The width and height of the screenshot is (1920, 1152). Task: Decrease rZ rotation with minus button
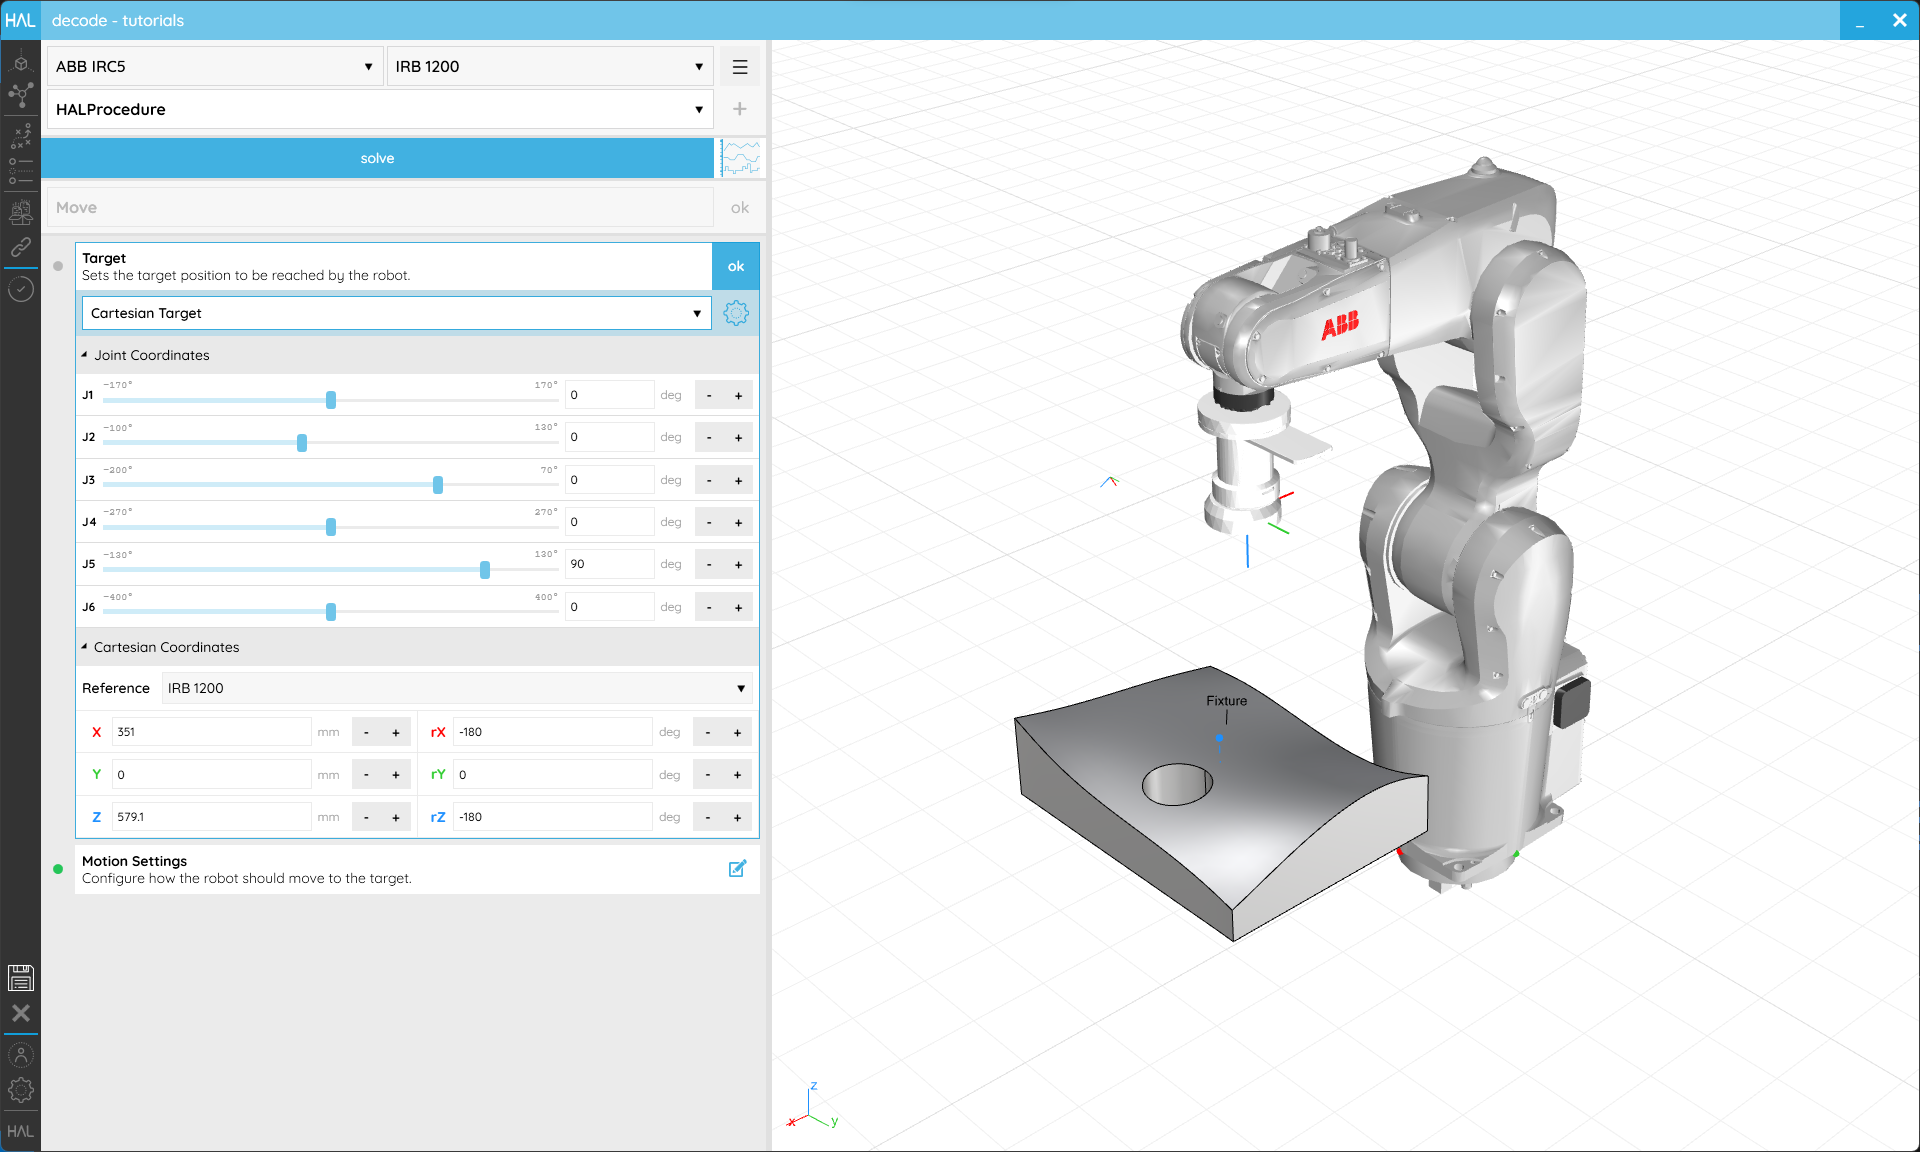point(708,818)
